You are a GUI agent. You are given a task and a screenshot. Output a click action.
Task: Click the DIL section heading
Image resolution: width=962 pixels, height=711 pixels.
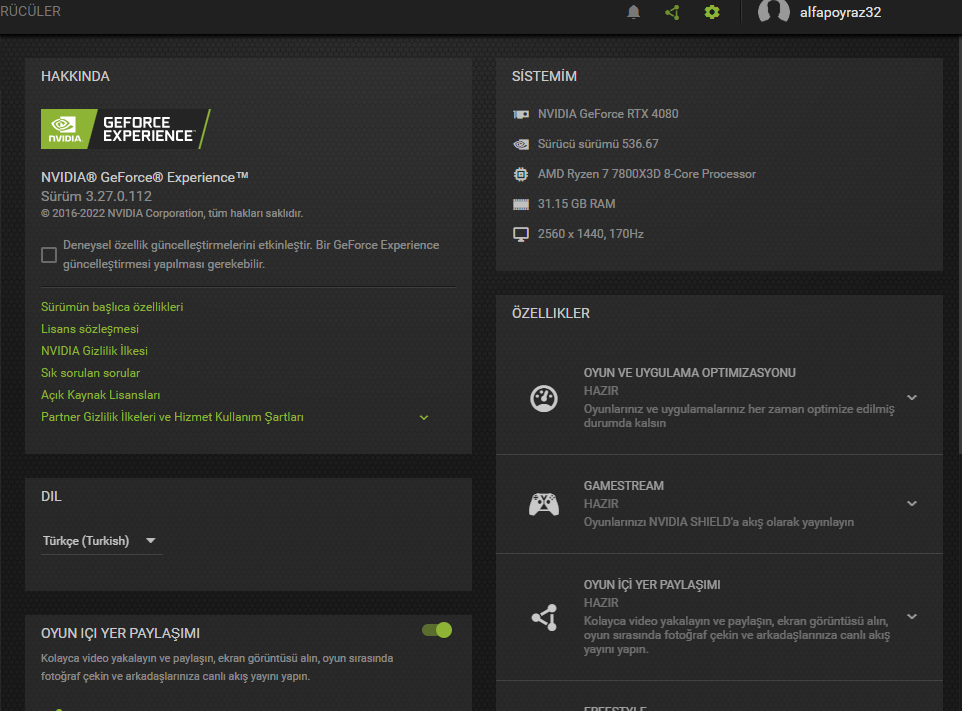52,496
